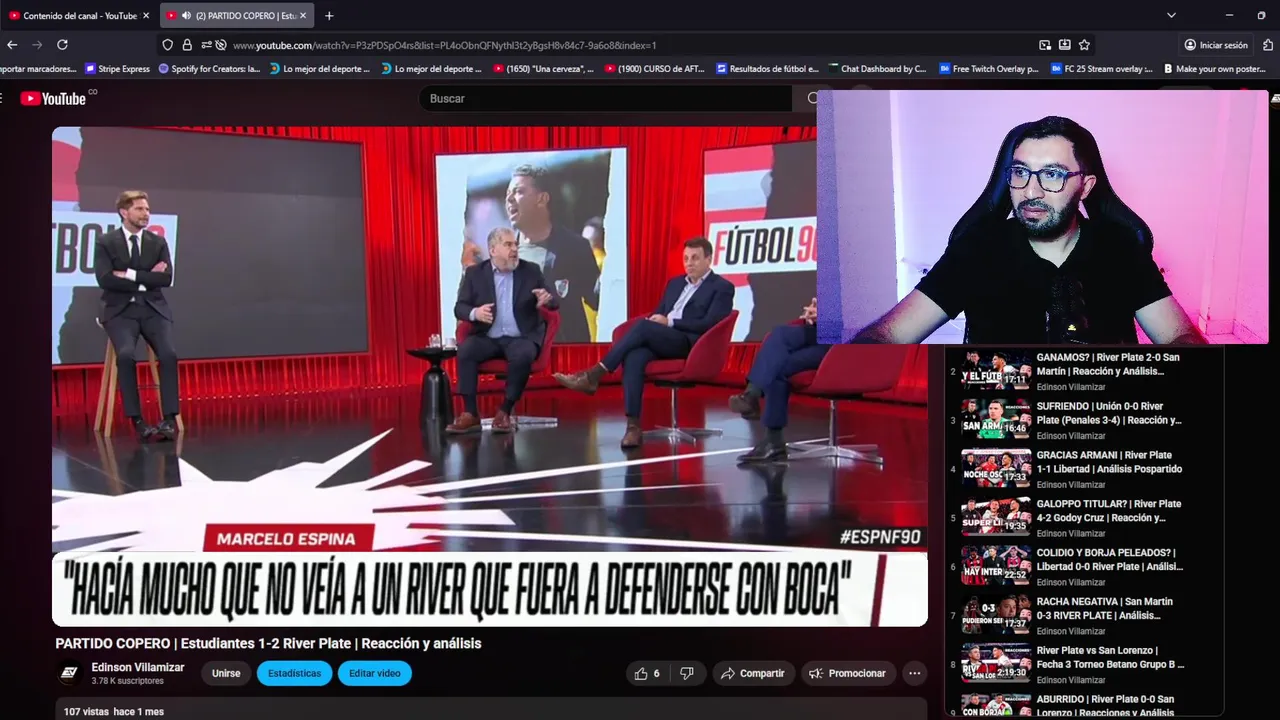The width and height of the screenshot is (1280, 720).
Task: Open the Resultados de fútbol bookmark
Action: coord(768,69)
